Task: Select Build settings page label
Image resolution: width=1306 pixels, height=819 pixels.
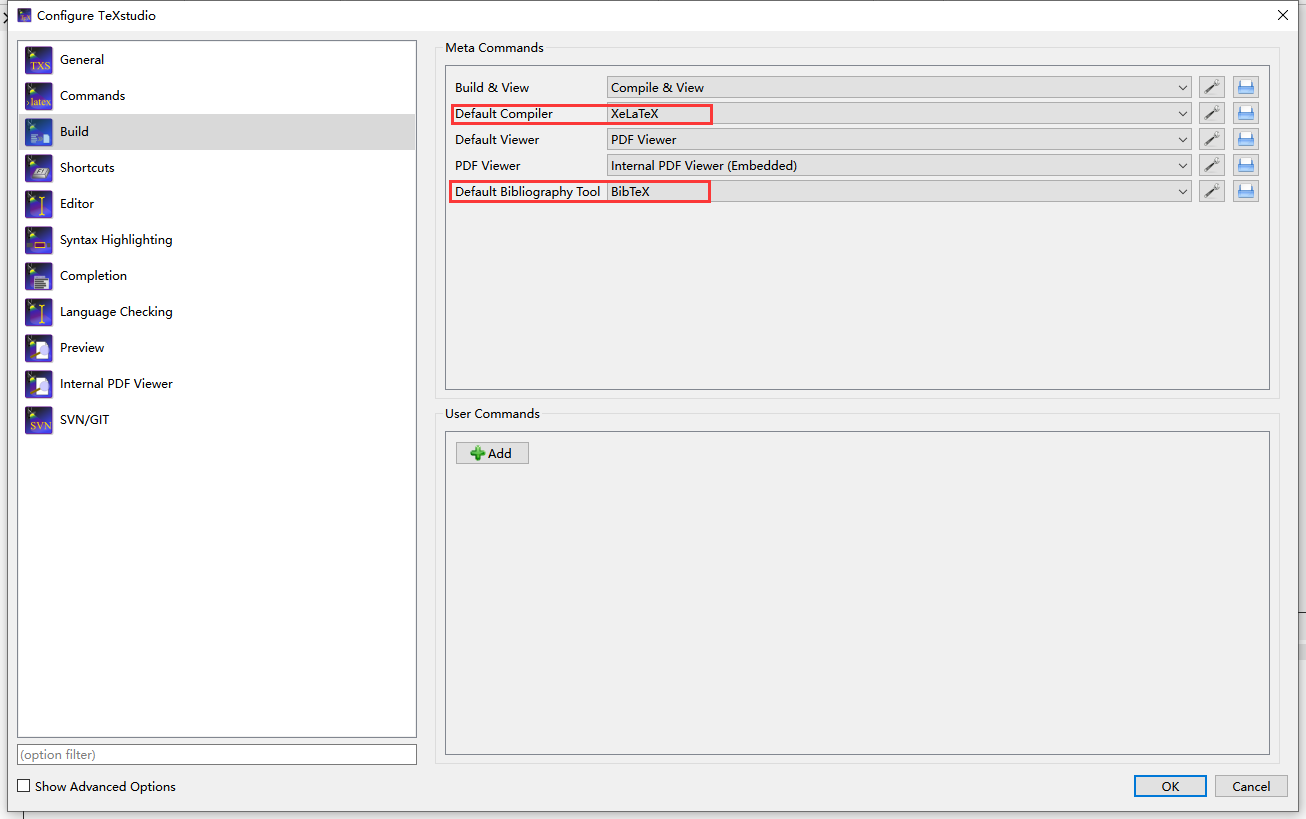Action: pyautogui.click(x=74, y=132)
